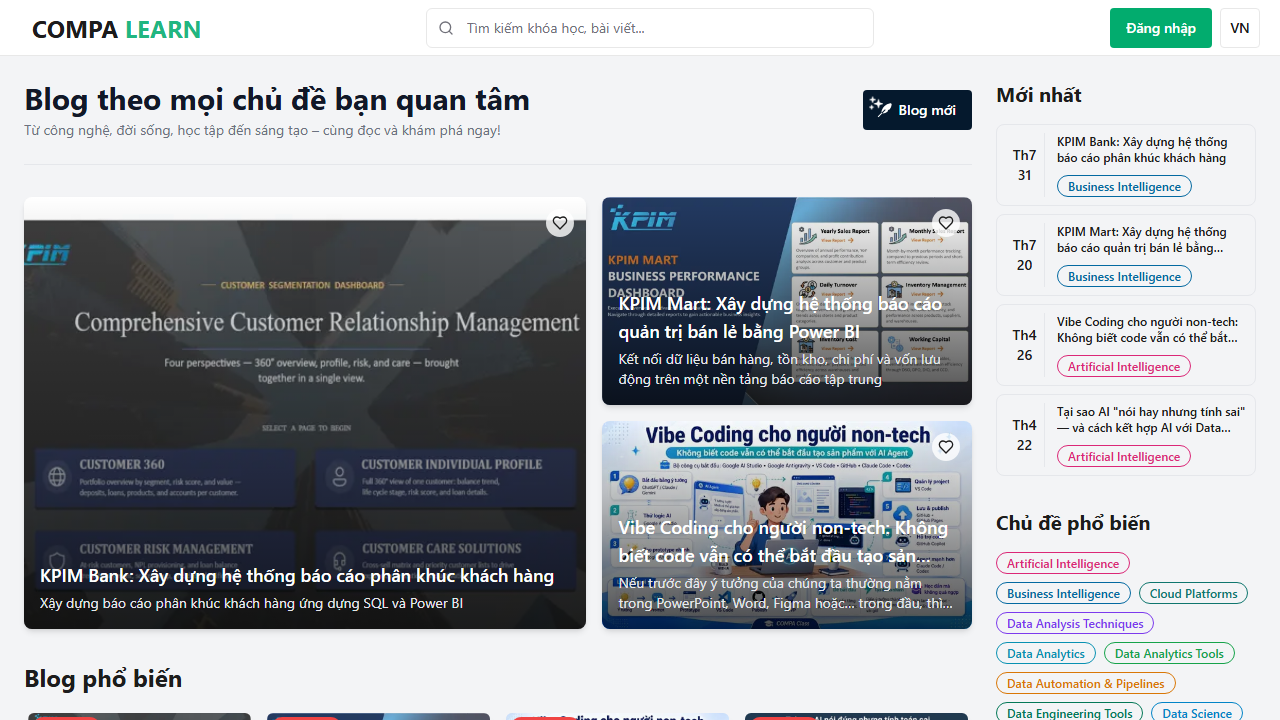This screenshot has width=1280, height=720.
Task: Click the Mới nhất sidebar heading
Action: click(x=1039, y=95)
